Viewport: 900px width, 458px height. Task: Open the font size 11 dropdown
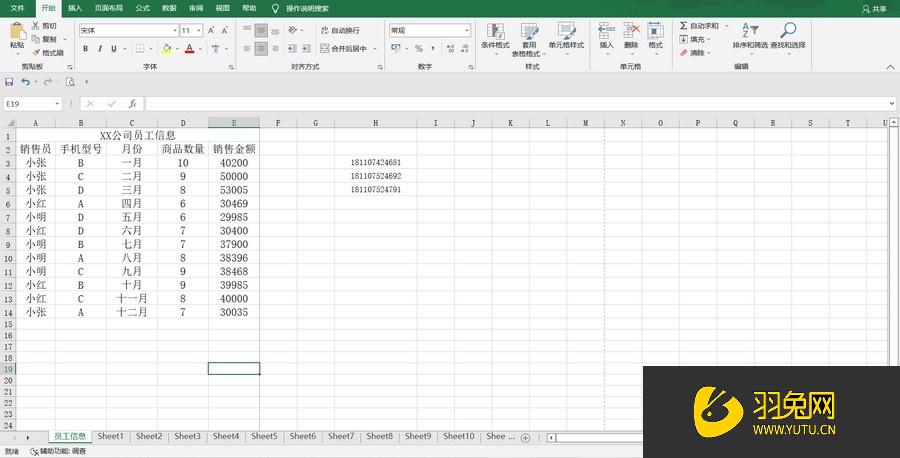199,30
